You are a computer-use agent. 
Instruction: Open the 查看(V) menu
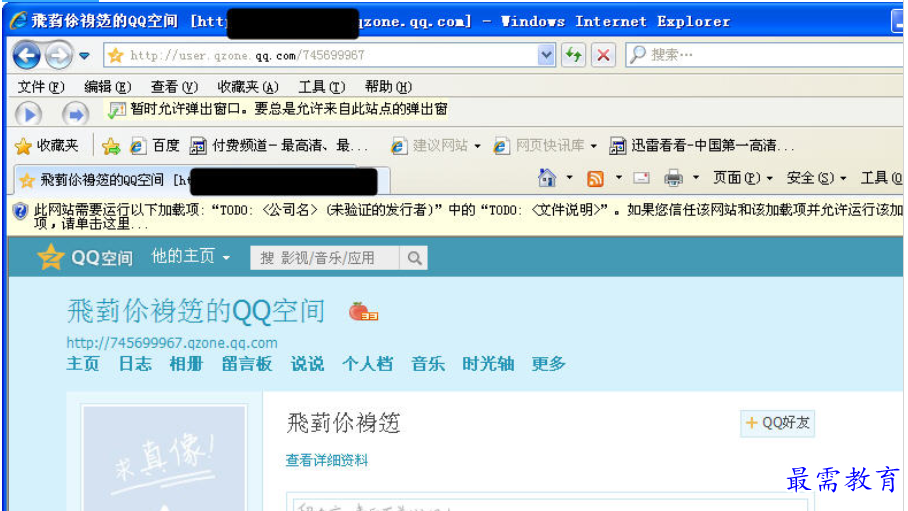click(x=174, y=87)
